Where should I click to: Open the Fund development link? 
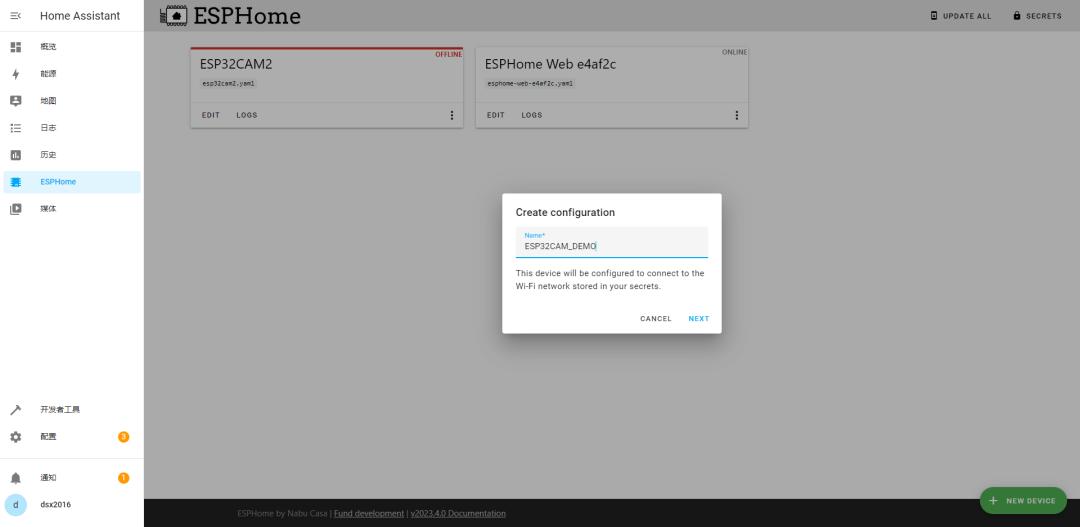click(x=369, y=513)
